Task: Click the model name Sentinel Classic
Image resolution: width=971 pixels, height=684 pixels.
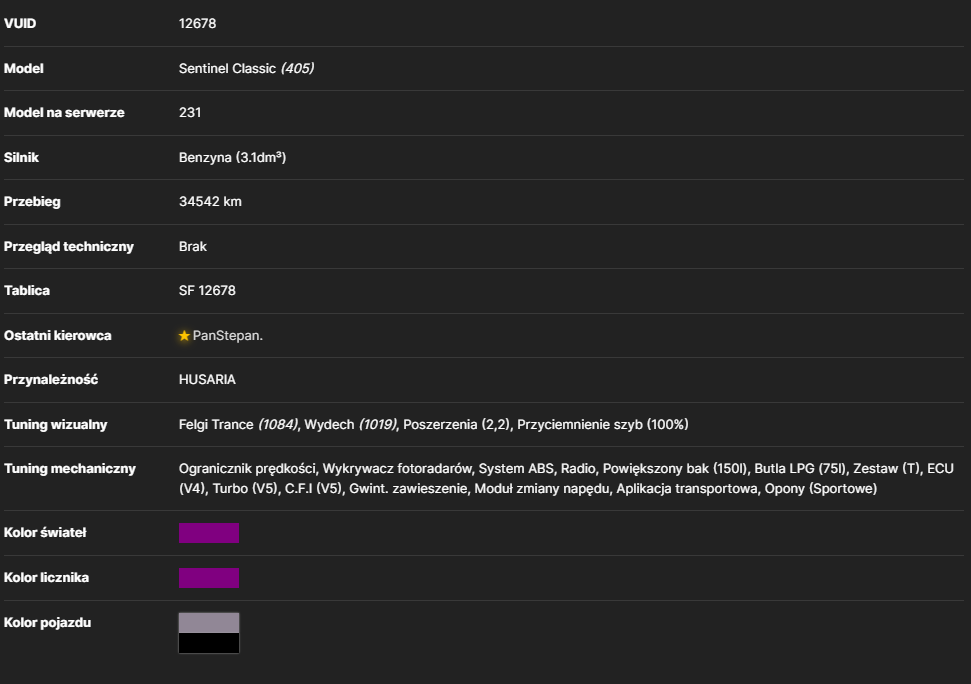Action: point(227,69)
